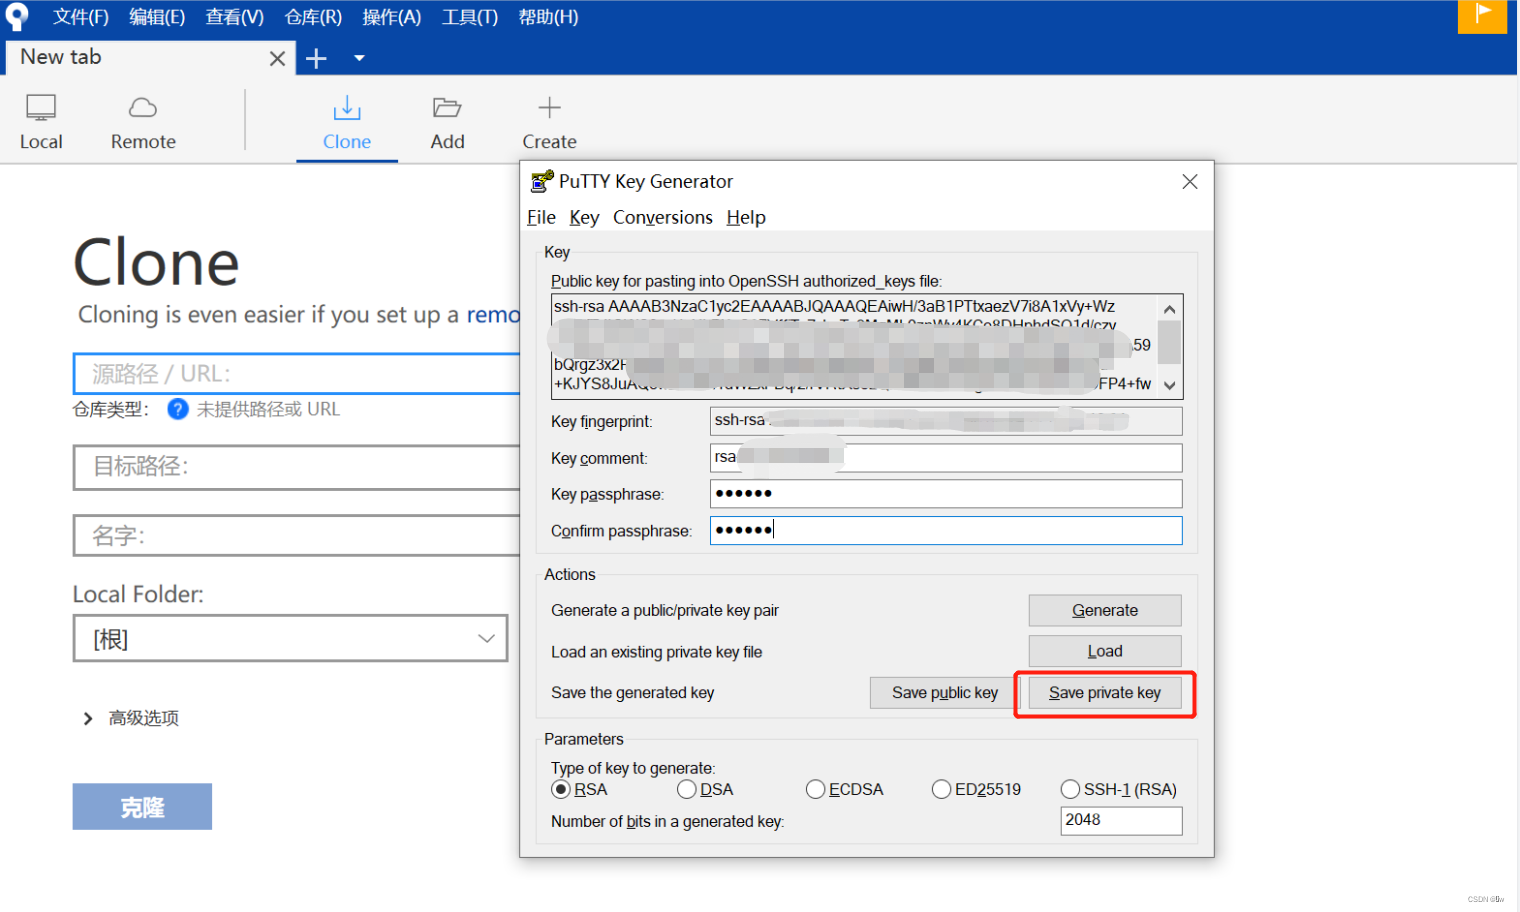1520x912 pixels.
Task: Click the Confirm passphrase field
Action: (x=946, y=530)
